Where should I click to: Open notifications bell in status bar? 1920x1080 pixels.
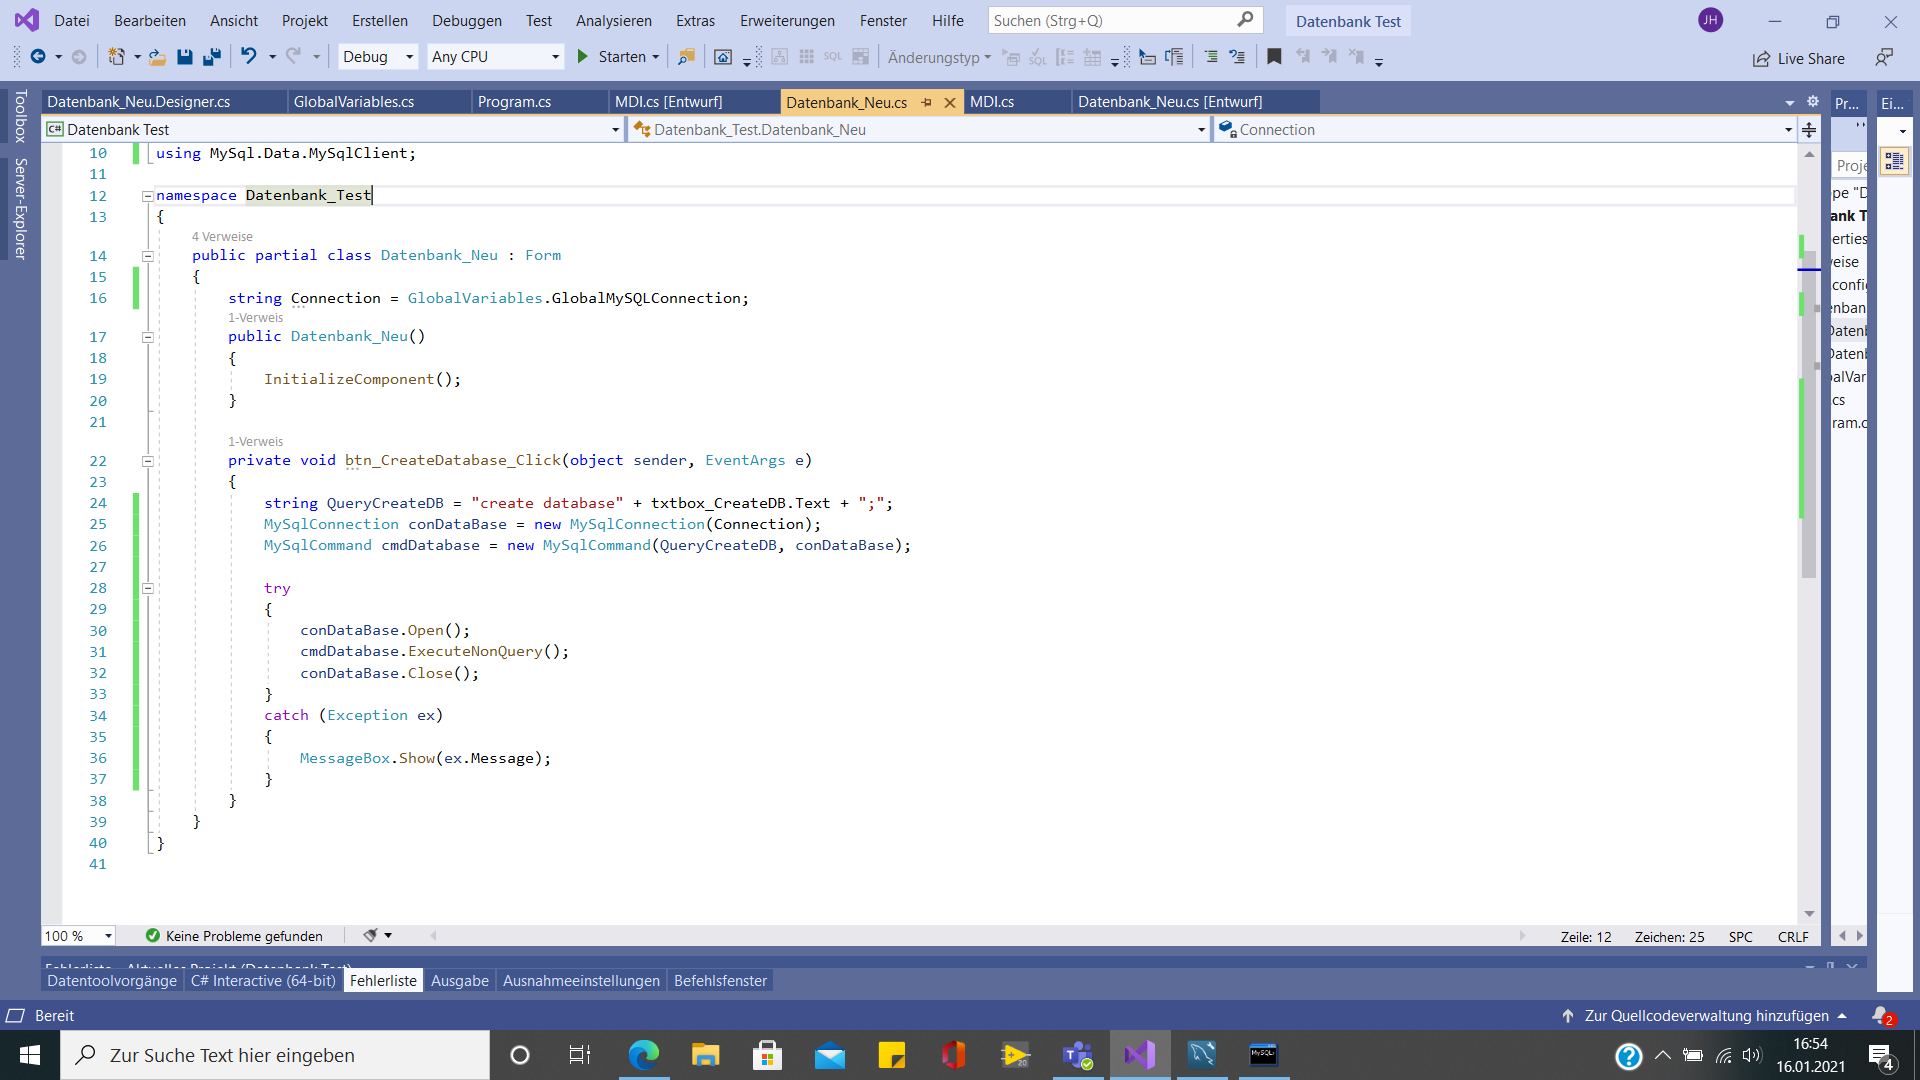1881,1015
